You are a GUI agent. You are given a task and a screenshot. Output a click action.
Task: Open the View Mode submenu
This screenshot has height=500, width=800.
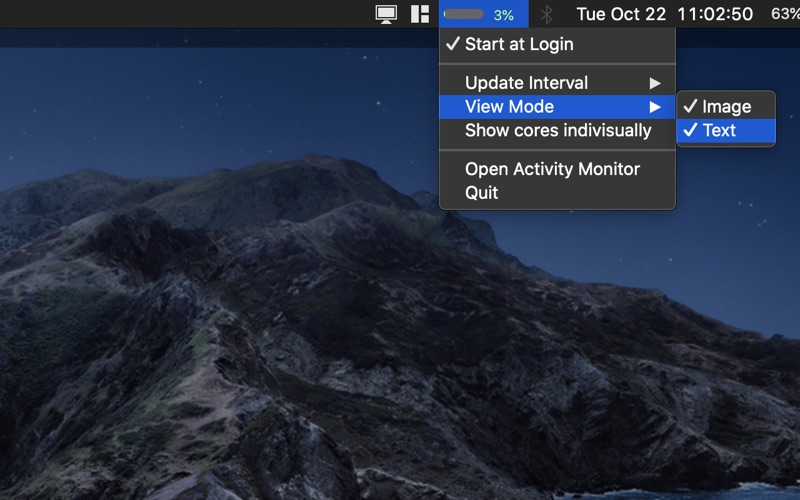557,107
